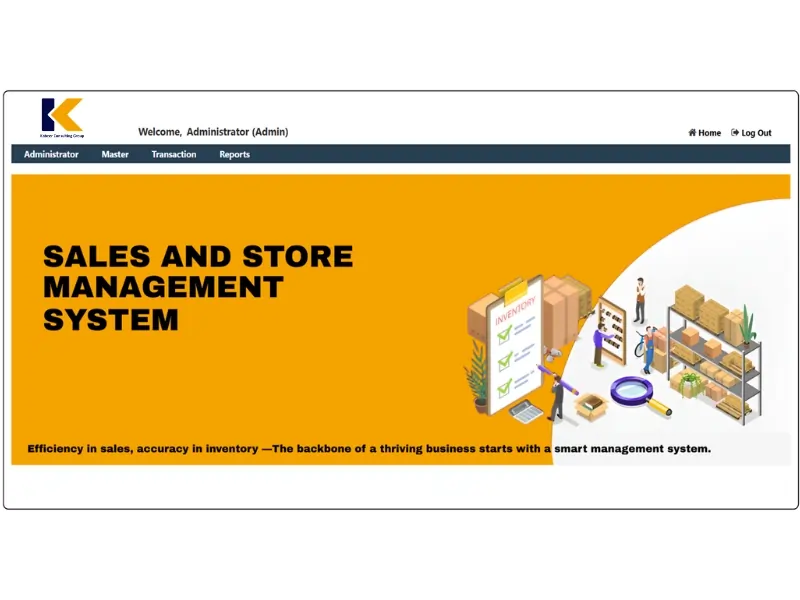Click the tagline about efficiency in sales
800x600 pixels.
[369, 449]
